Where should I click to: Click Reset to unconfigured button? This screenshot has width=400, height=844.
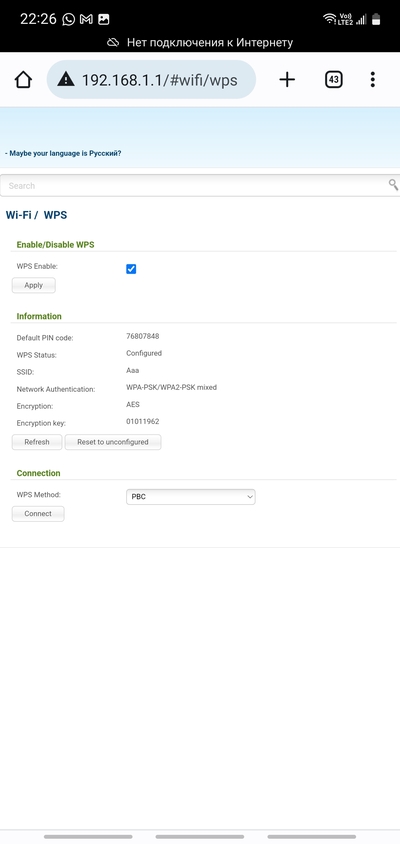113,442
